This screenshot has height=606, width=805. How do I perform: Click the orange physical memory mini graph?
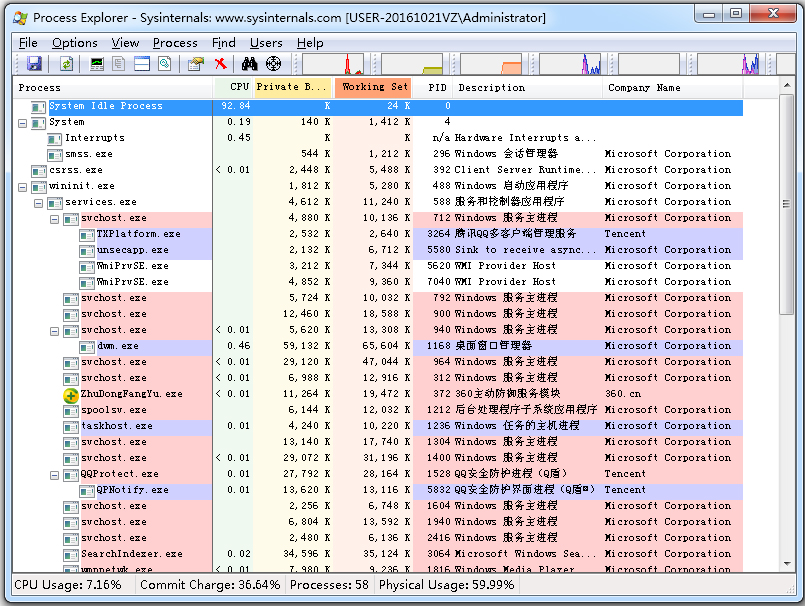(x=491, y=64)
